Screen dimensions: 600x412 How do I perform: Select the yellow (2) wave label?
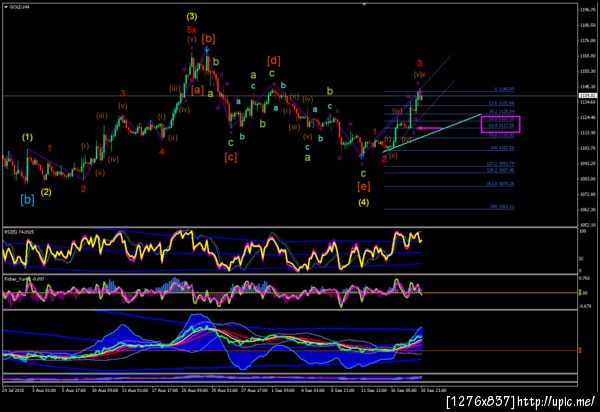pyautogui.click(x=46, y=192)
